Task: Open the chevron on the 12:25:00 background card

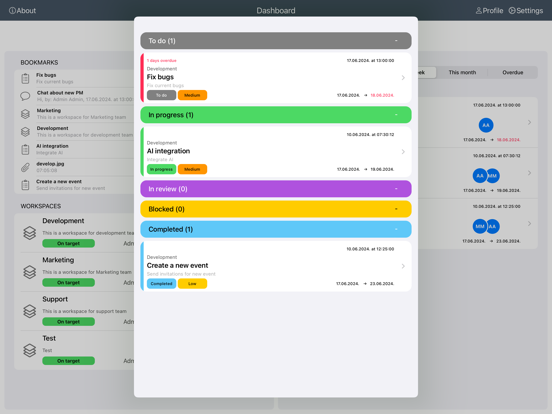Action: point(529,224)
